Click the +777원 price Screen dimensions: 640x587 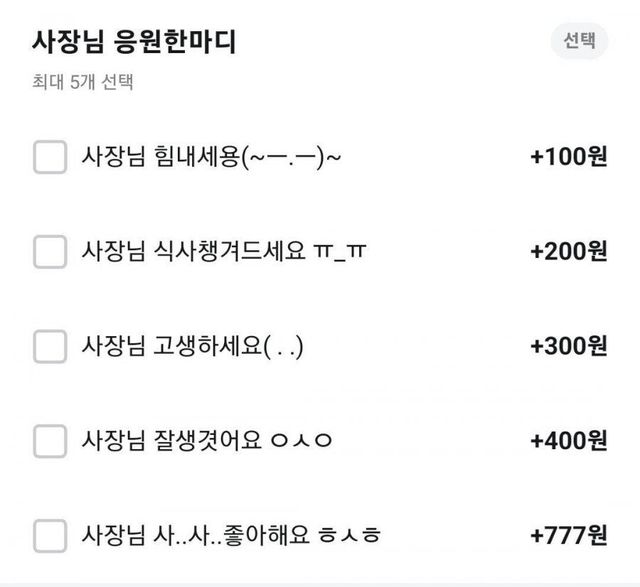[x=568, y=535]
